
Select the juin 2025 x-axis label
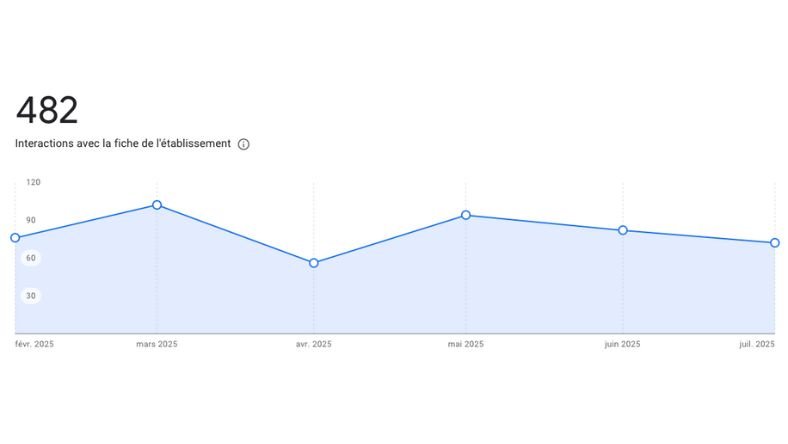pyautogui.click(x=623, y=345)
